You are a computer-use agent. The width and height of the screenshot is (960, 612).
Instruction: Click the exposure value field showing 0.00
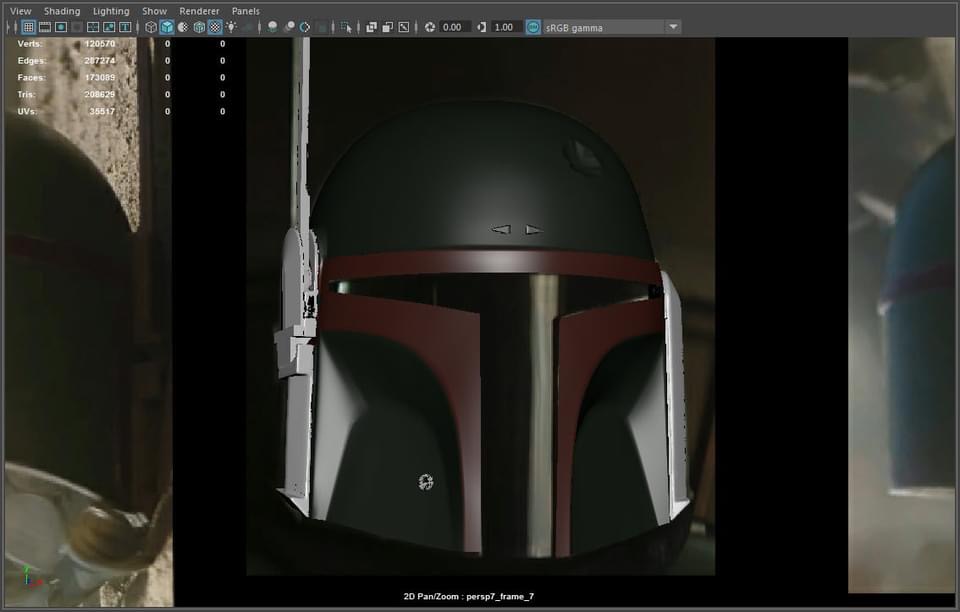453,27
